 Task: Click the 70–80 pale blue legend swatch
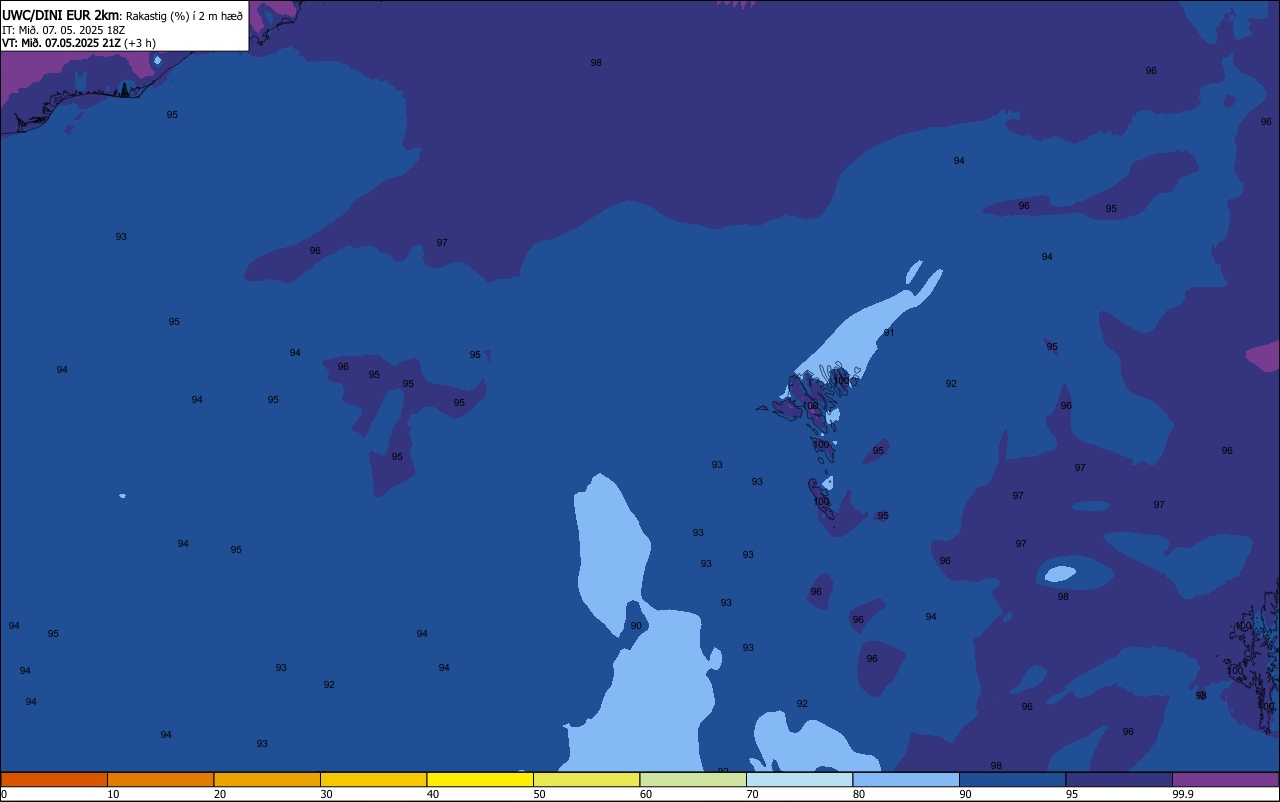799,779
